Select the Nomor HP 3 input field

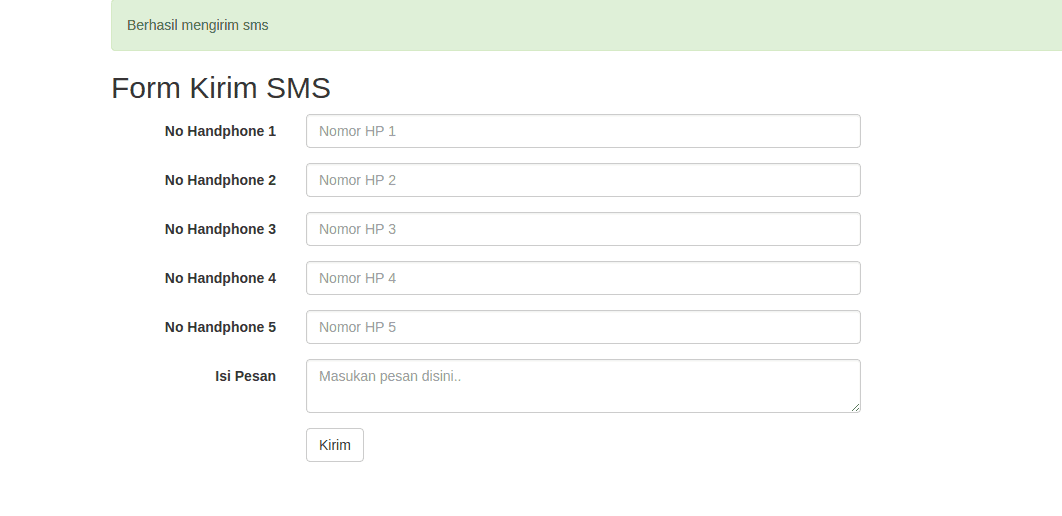[582, 229]
